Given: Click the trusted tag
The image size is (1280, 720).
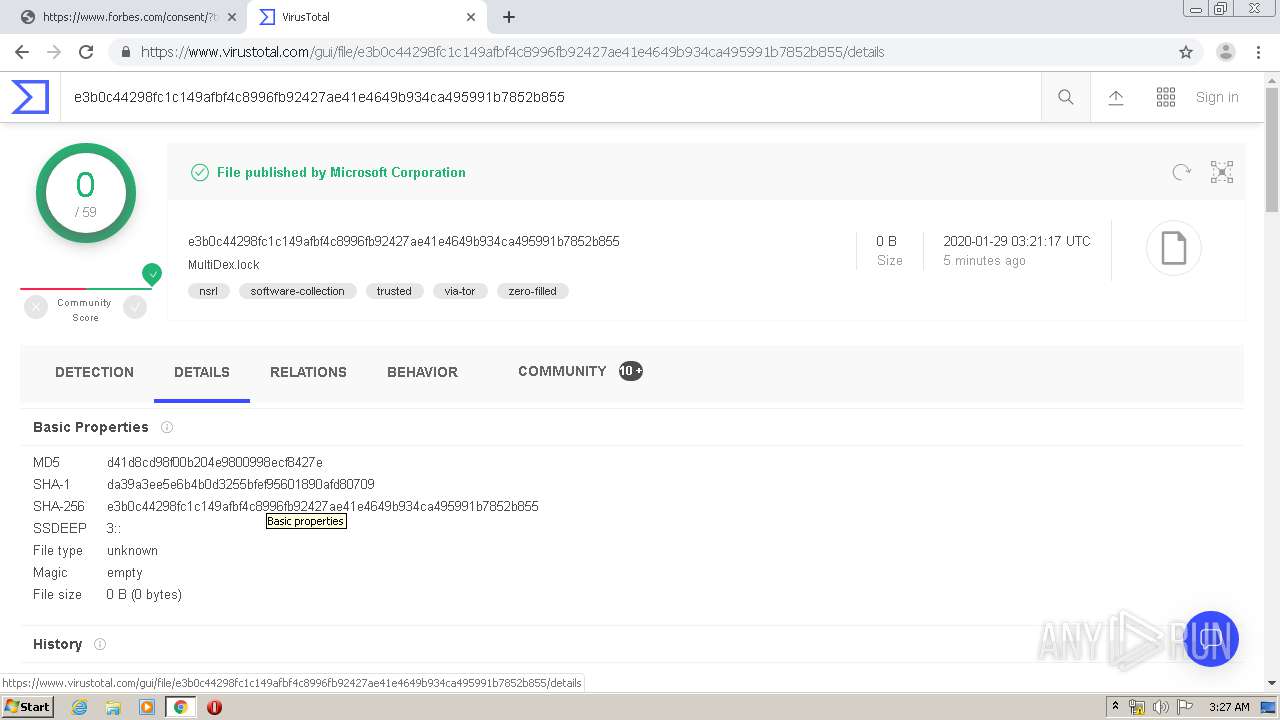Looking at the screenshot, I should click(x=394, y=291).
